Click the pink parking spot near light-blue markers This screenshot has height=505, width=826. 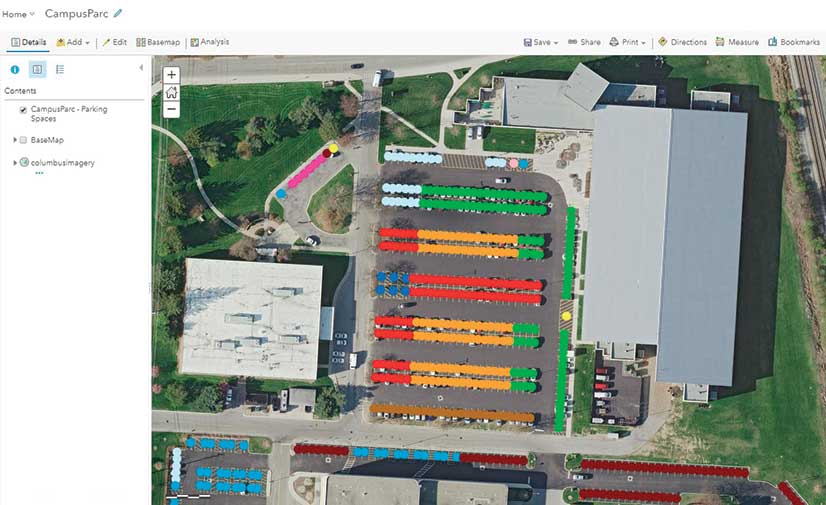coord(513,164)
